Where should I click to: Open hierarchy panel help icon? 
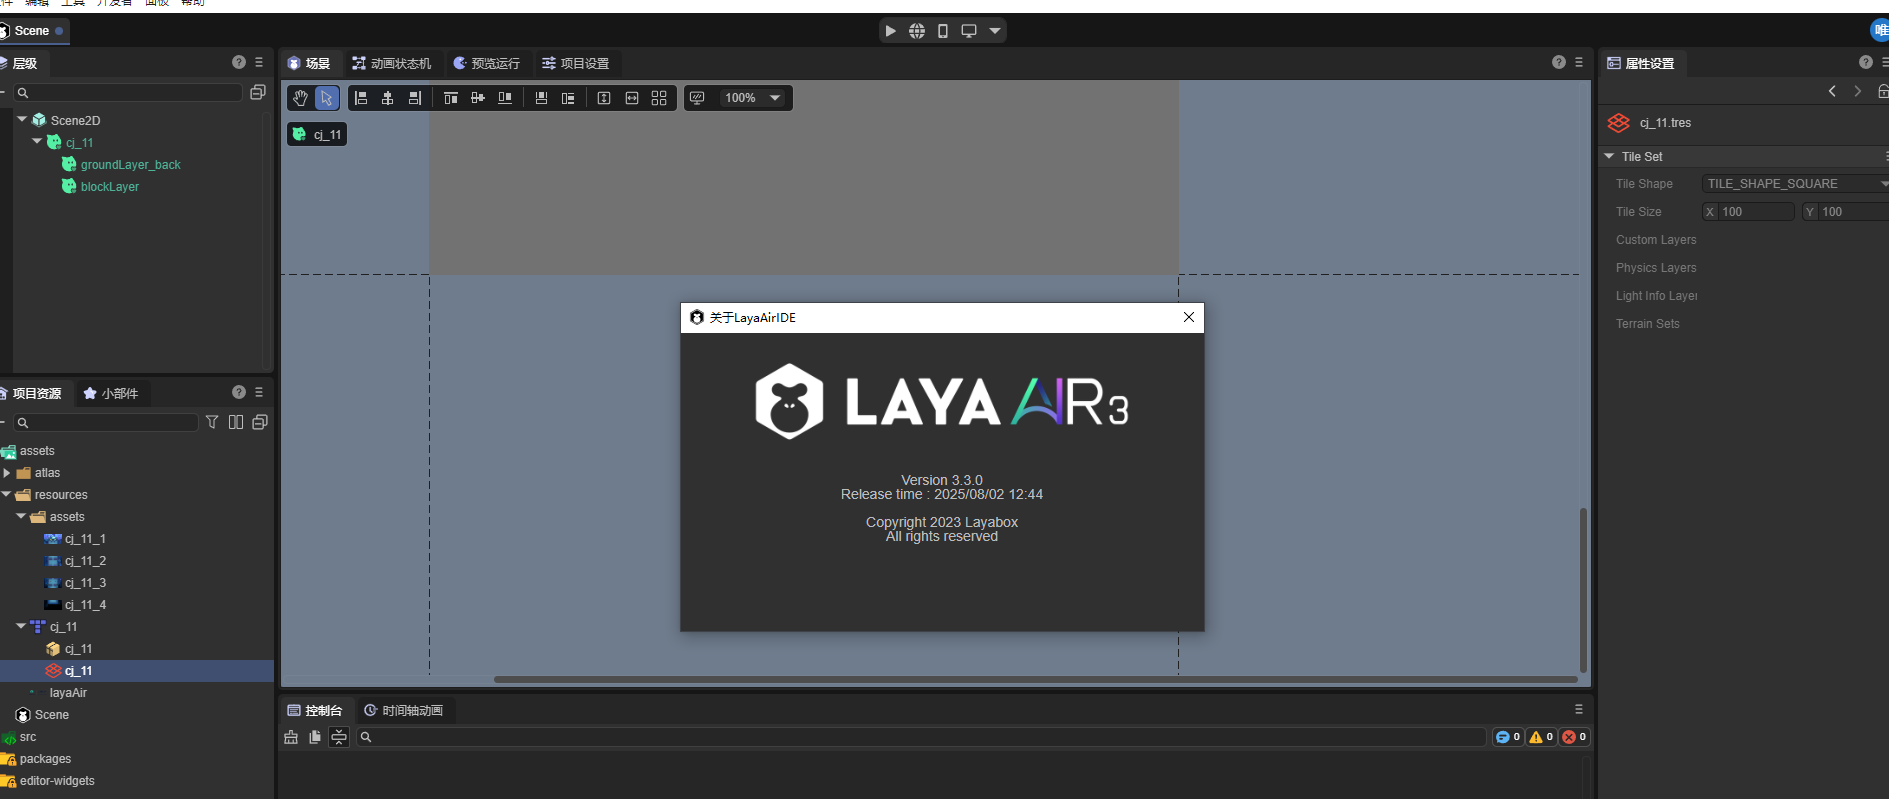(239, 62)
